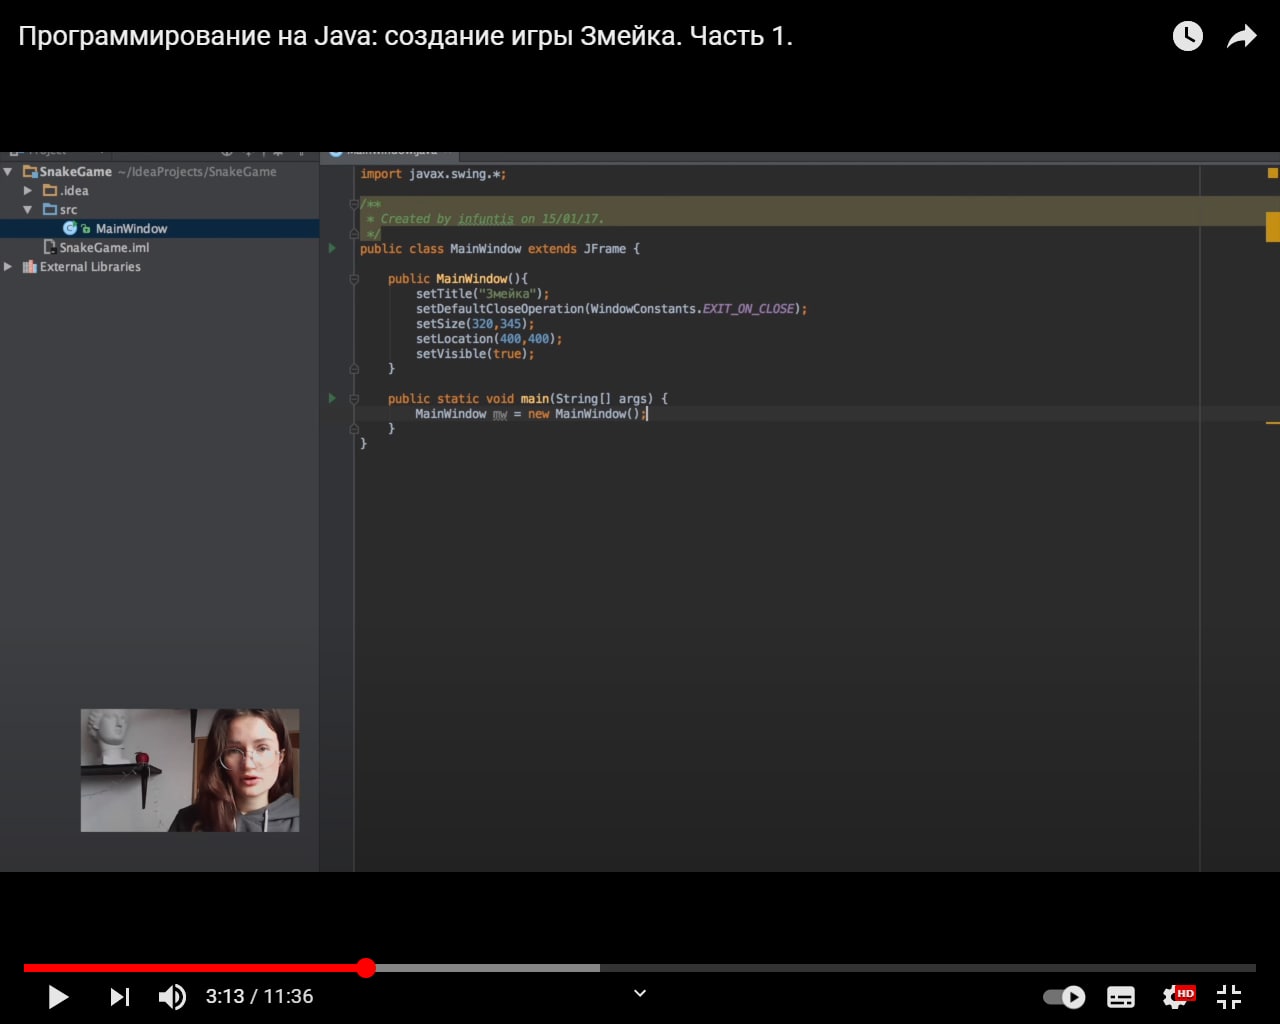Toggle the autoplay switch
The width and height of the screenshot is (1280, 1024).
1064,997
